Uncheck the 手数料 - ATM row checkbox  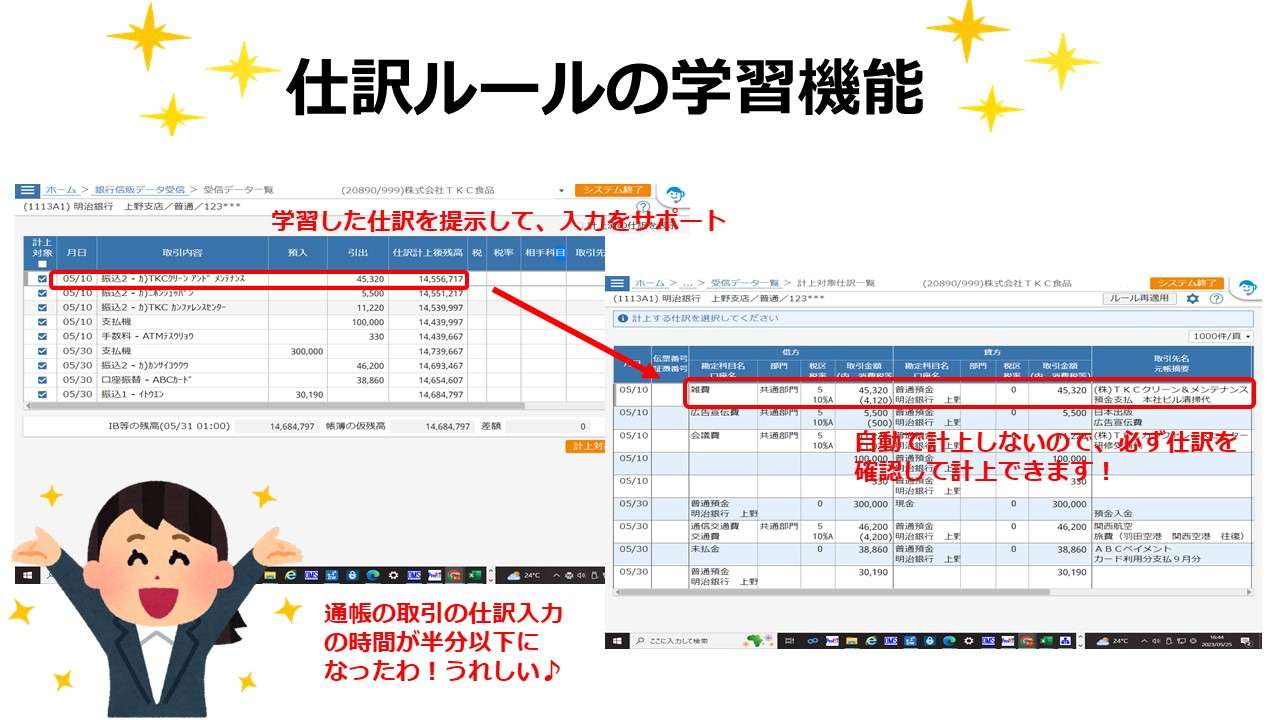tap(42, 337)
